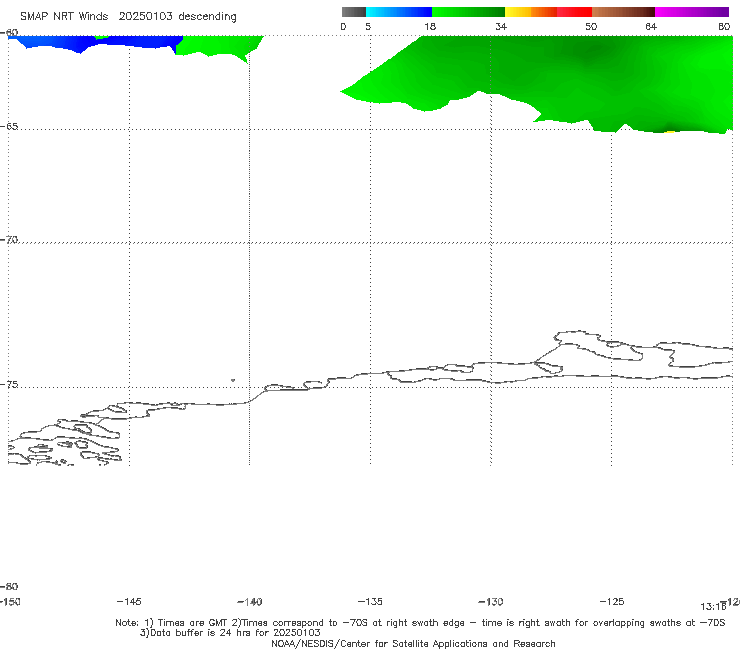
Task: Click the '34' label under the color scale
Action: [x=501, y=26]
